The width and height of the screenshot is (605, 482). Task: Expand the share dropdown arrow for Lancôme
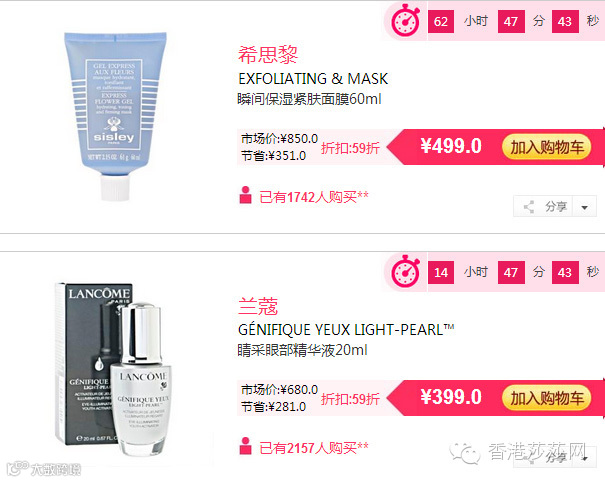coord(586,458)
